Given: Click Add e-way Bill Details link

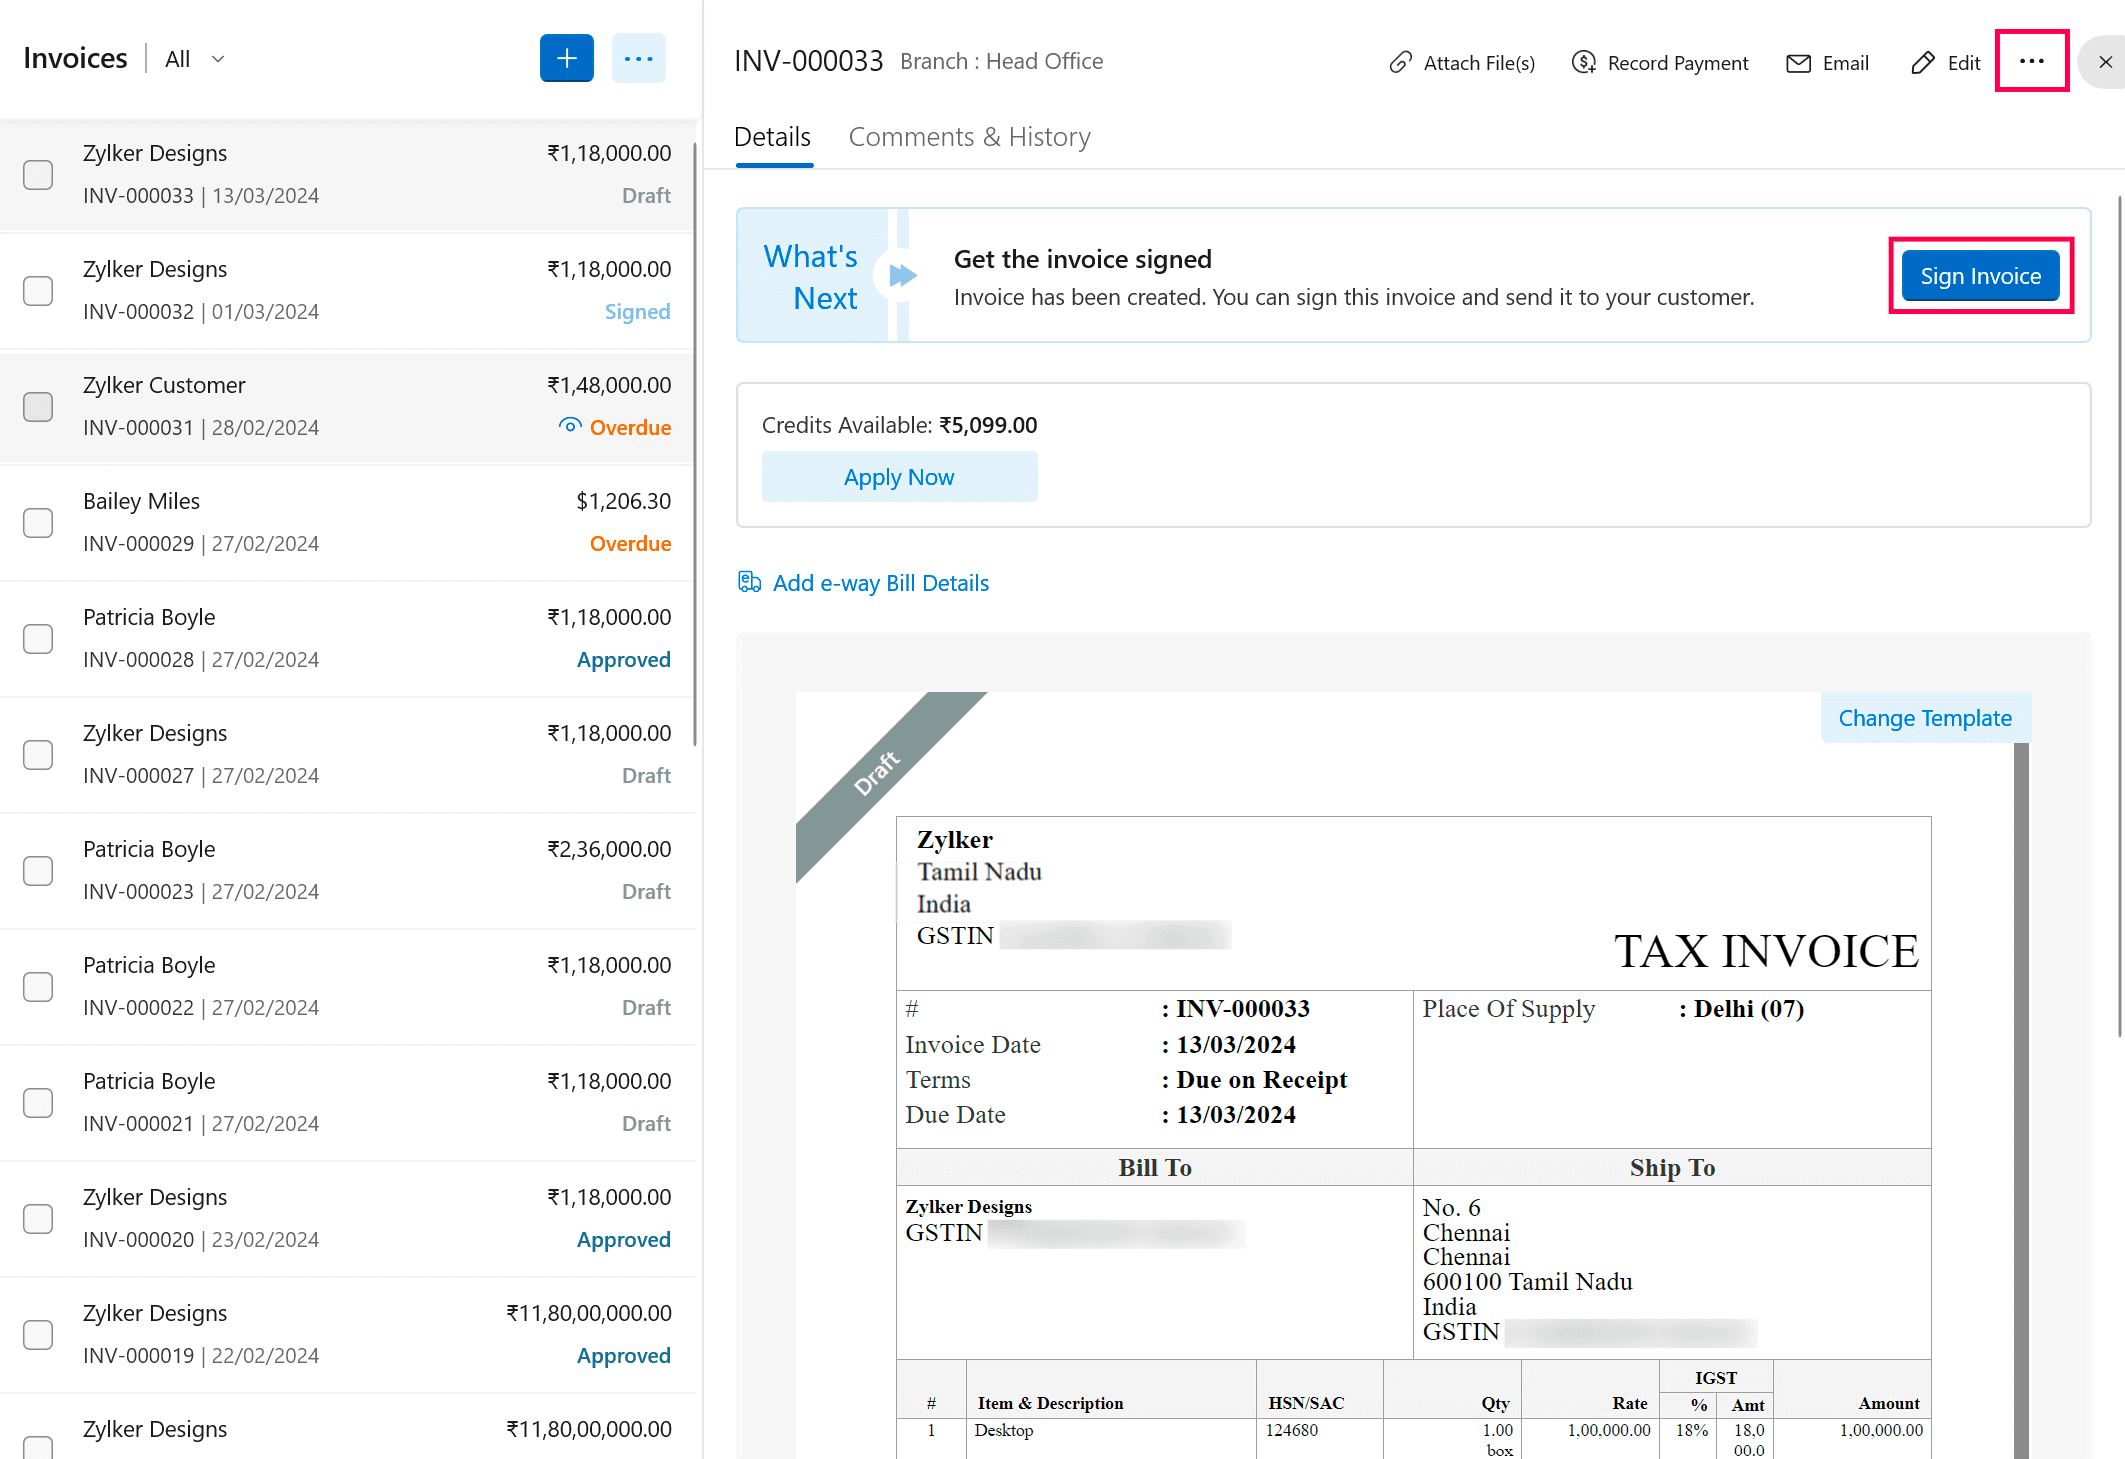Looking at the screenshot, I should coord(879,583).
